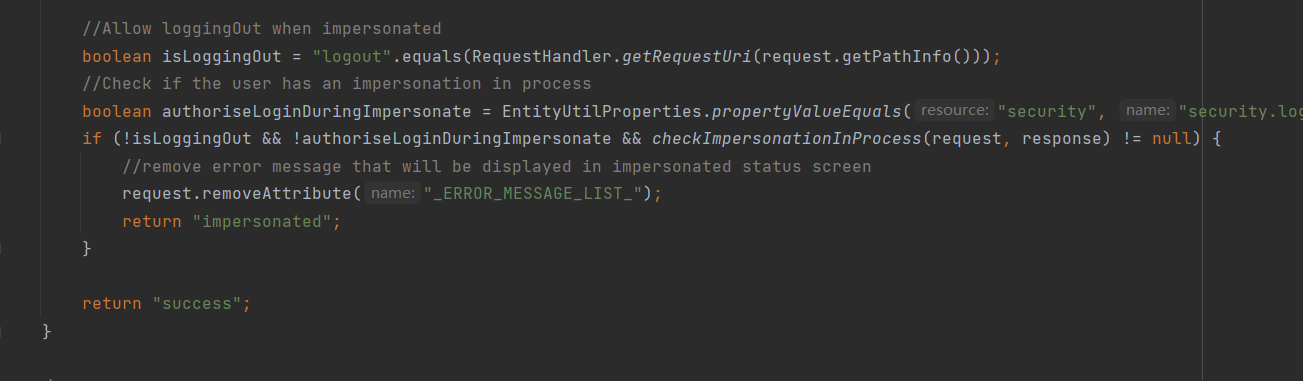Click the "name:" hint after "security"

click(x=1147, y=111)
